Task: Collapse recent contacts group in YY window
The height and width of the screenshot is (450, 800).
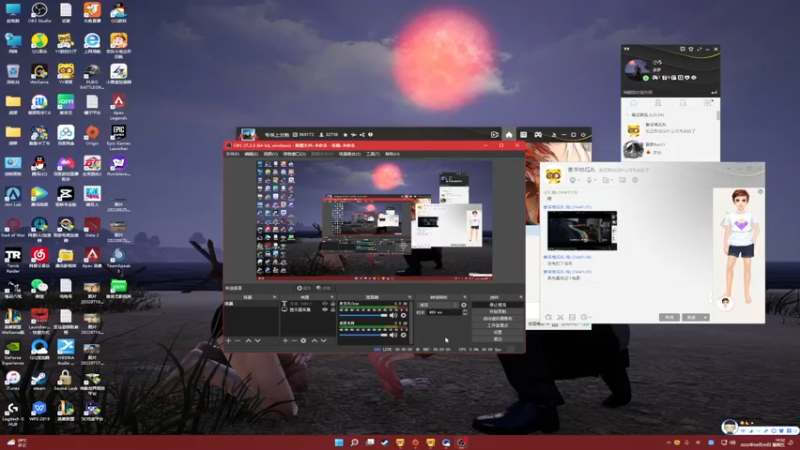Action: pos(628,115)
